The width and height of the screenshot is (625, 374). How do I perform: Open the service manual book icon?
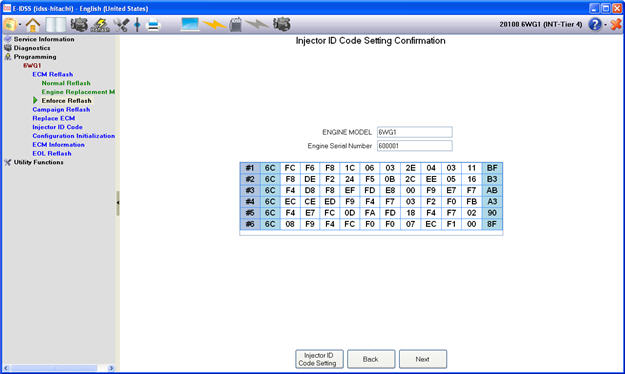(x=56, y=25)
